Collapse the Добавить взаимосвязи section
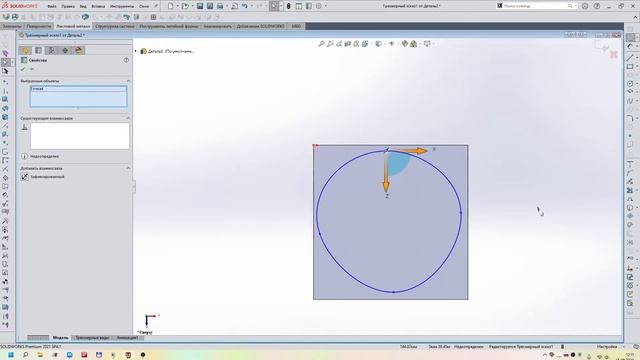Screen dimensions: 640x360 [x=128, y=168]
